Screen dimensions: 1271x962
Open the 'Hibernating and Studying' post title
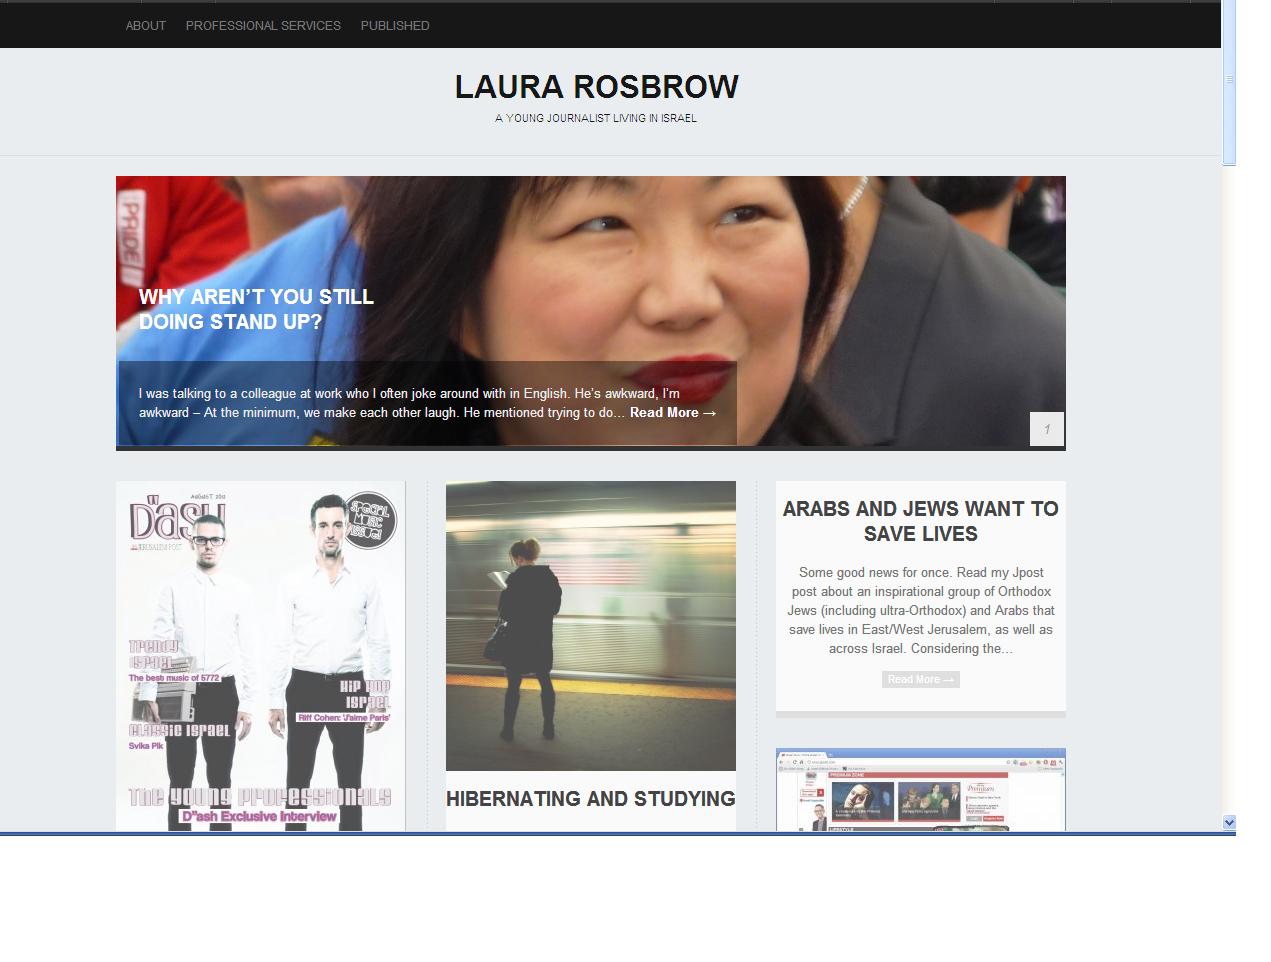pos(590,799)
